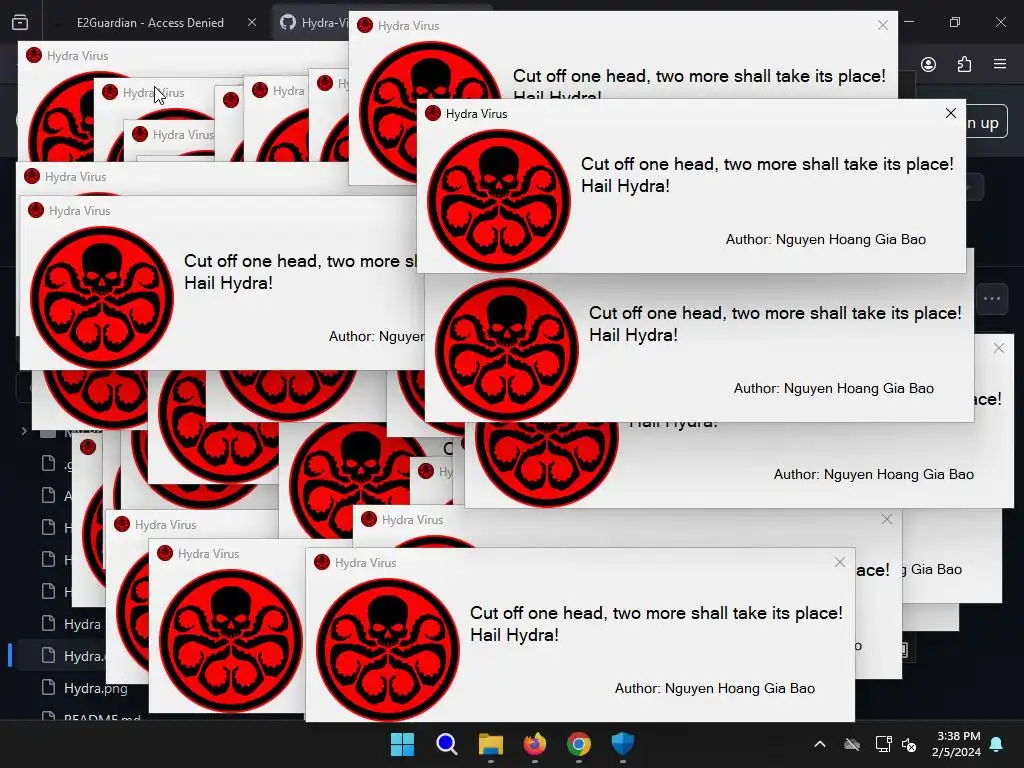The image size is (1024, 768).
Task: Click the partially hidden Sign up button
Action: coord(986,122)
